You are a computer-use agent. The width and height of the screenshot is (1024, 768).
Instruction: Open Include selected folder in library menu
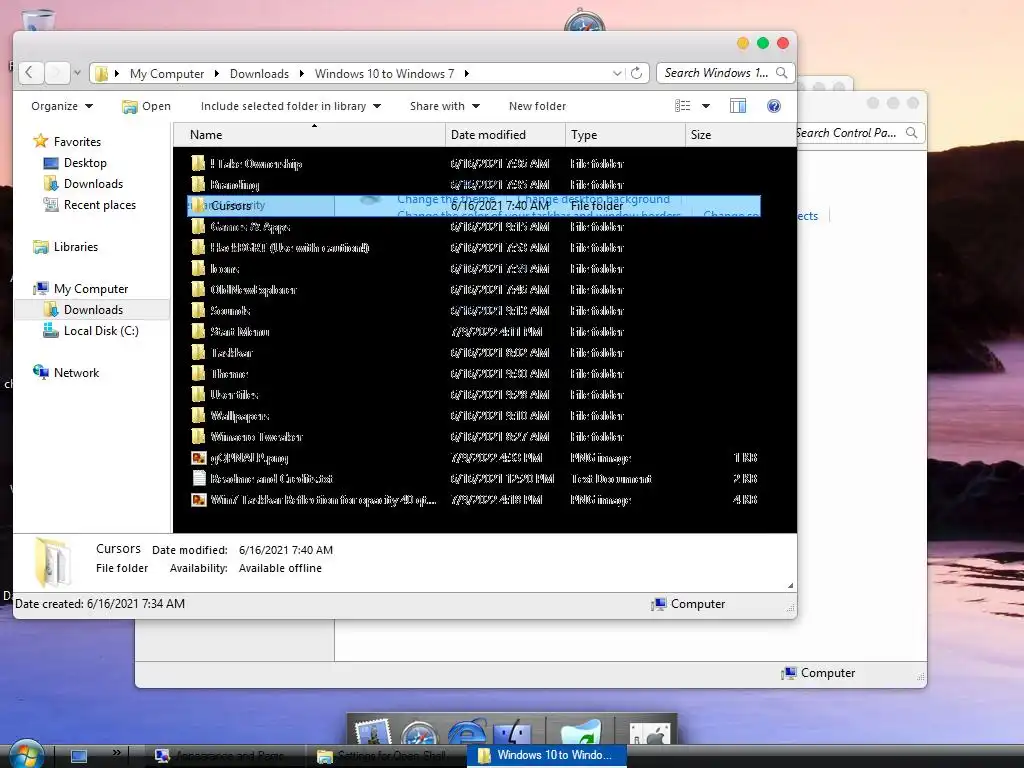pos(291,106)
